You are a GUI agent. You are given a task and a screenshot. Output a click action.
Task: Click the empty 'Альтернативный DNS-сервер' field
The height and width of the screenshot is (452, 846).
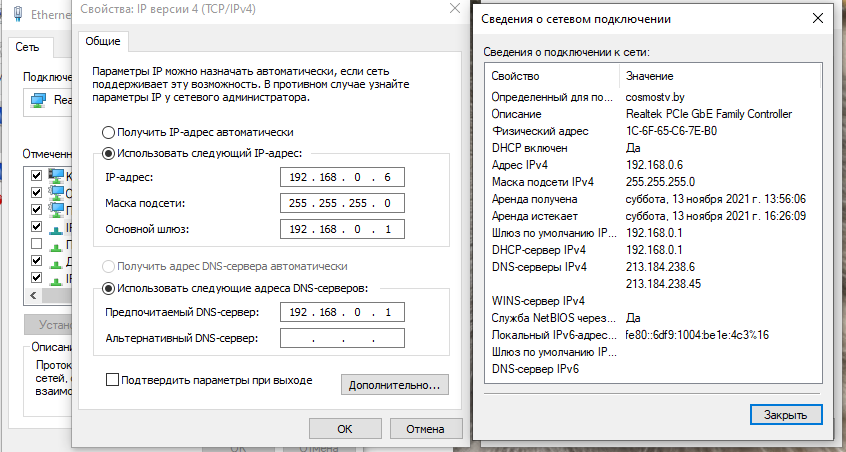(342, 339)
